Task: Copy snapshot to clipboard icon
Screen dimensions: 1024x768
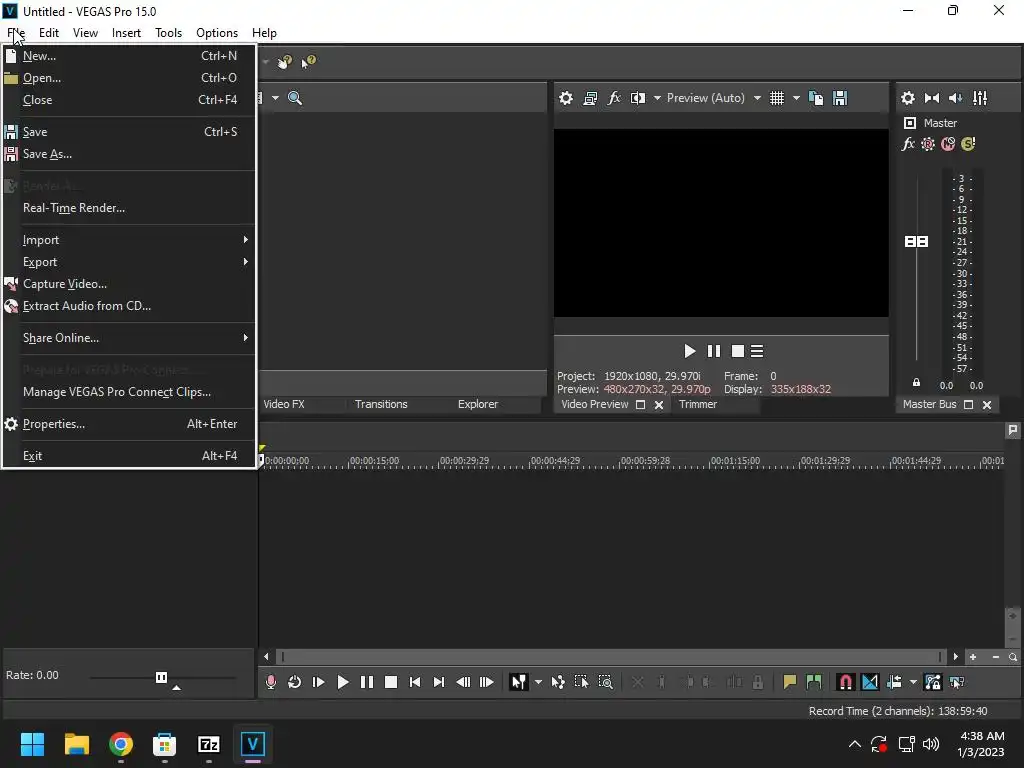Action: 816,98
